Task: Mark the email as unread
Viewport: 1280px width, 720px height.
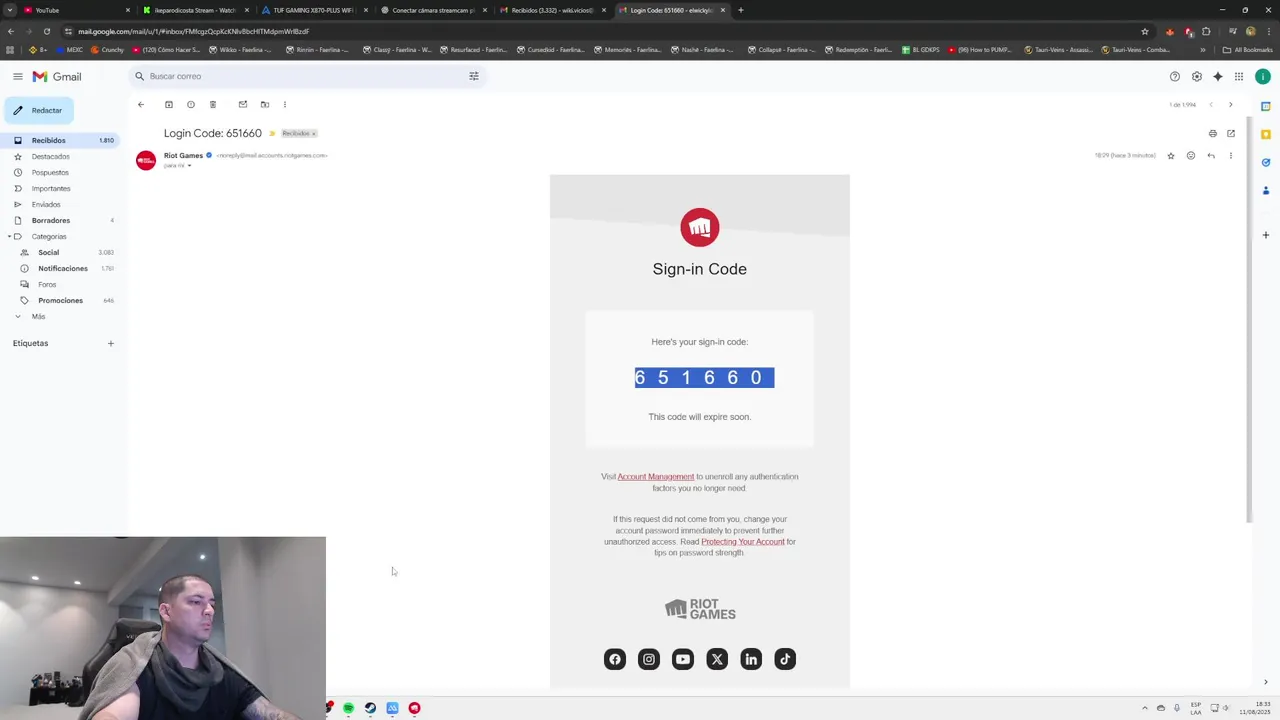Action: pos(243,104)
